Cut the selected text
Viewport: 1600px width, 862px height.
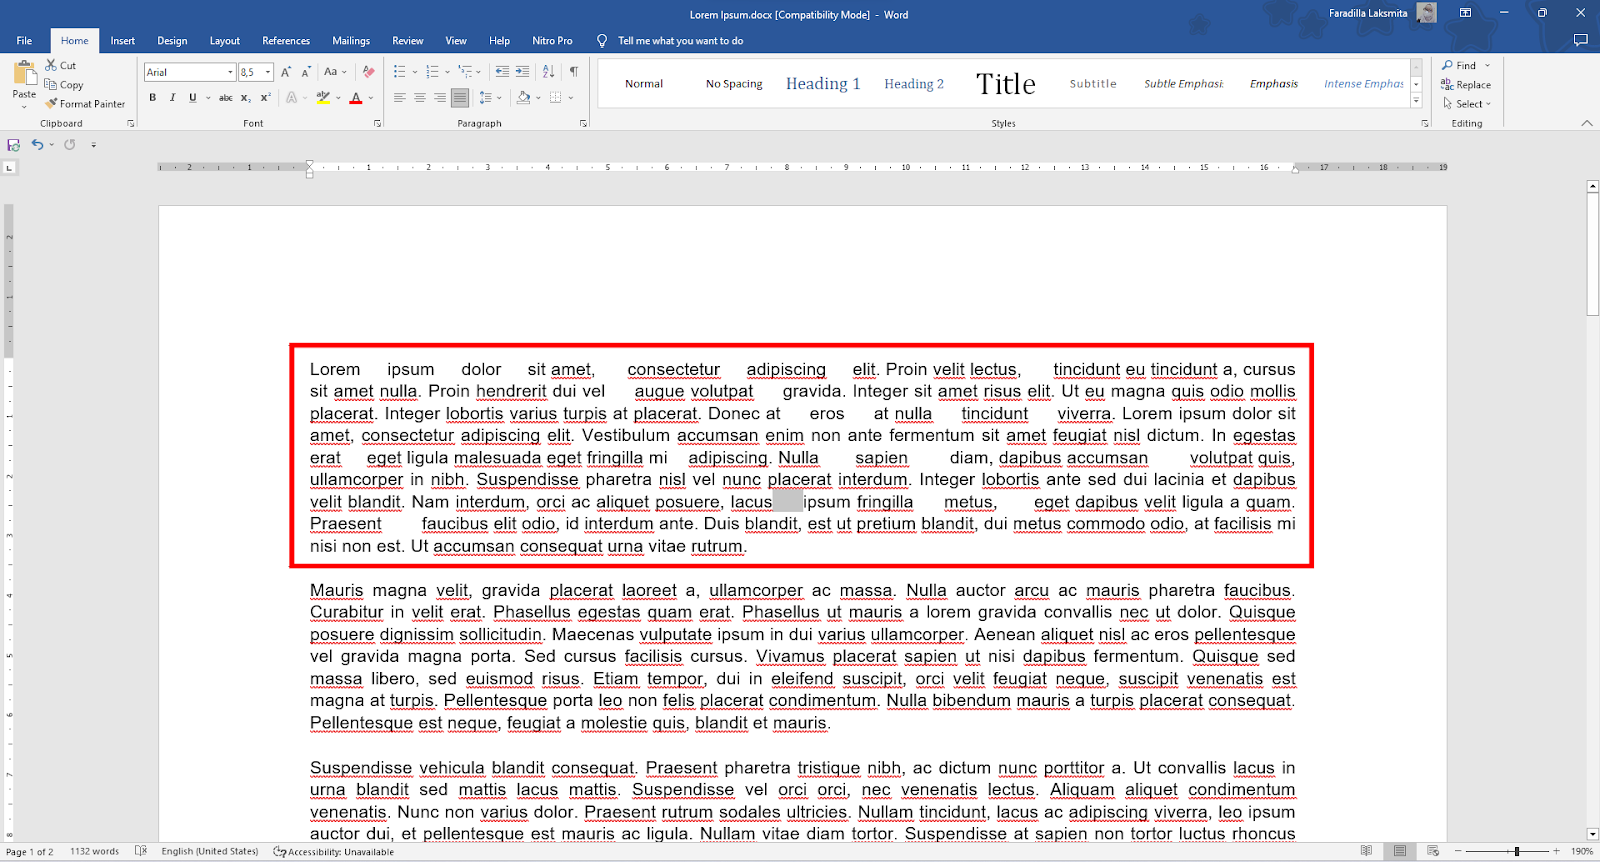coord(61,65)
